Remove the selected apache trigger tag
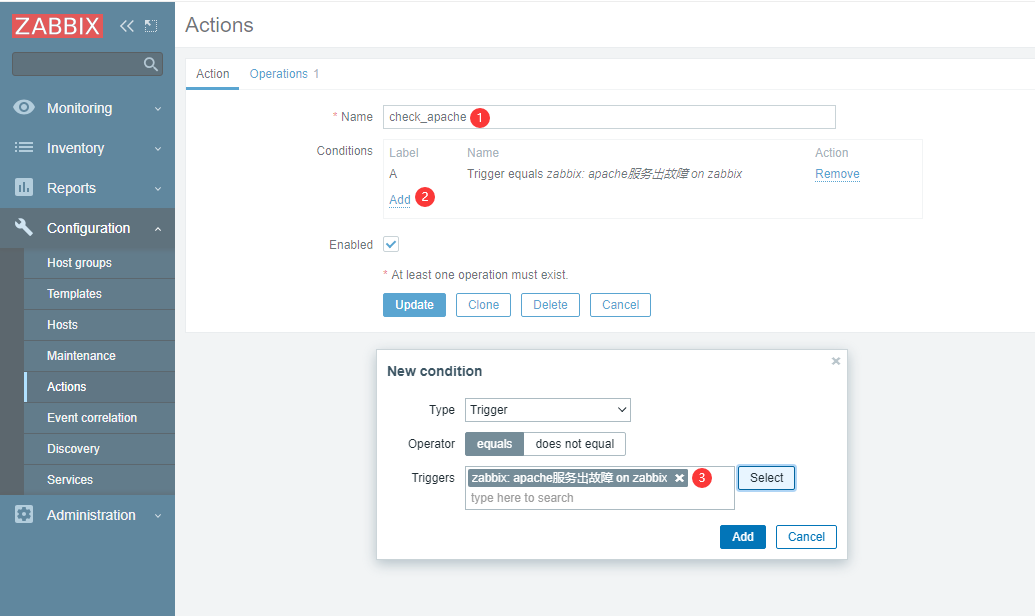This screenshot has width=1035, height=616. (x=680, y=478)
